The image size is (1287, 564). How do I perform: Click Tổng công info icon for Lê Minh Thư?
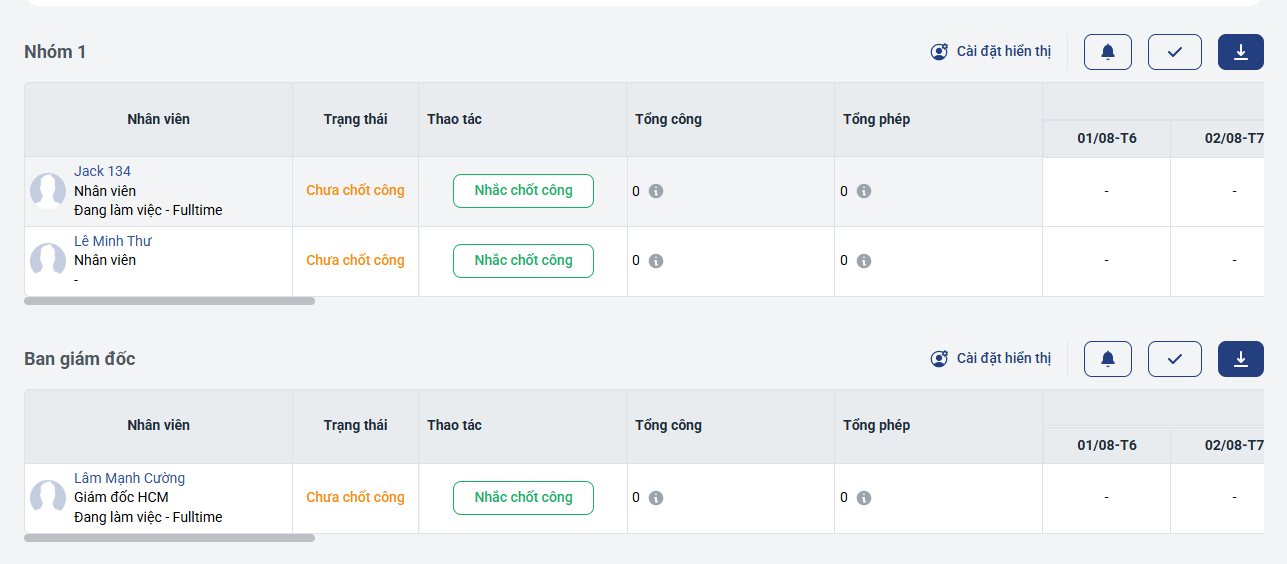tap(656, 261)
